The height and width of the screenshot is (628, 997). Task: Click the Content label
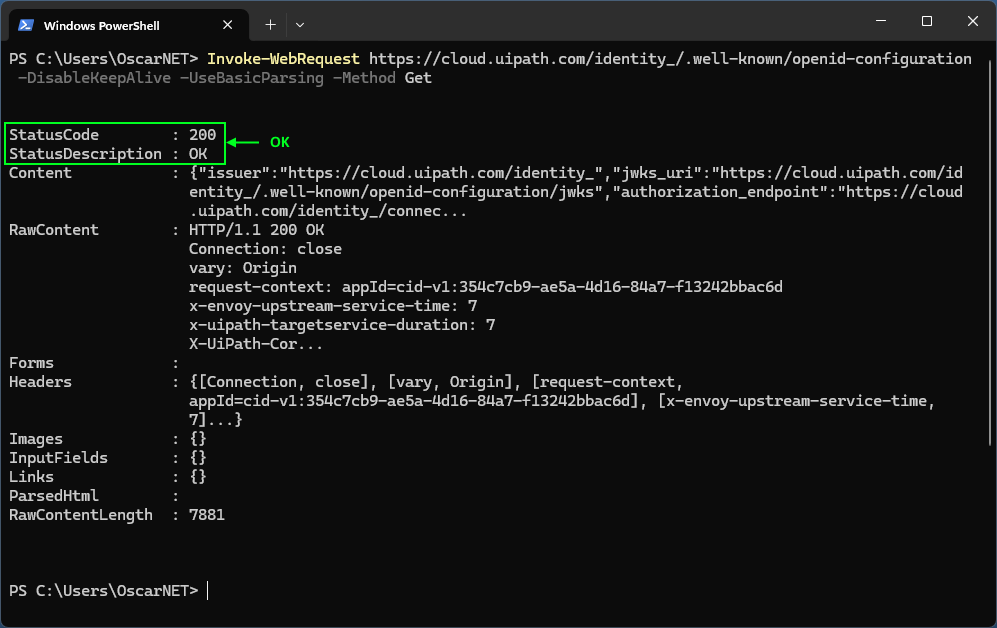(40, 173)
